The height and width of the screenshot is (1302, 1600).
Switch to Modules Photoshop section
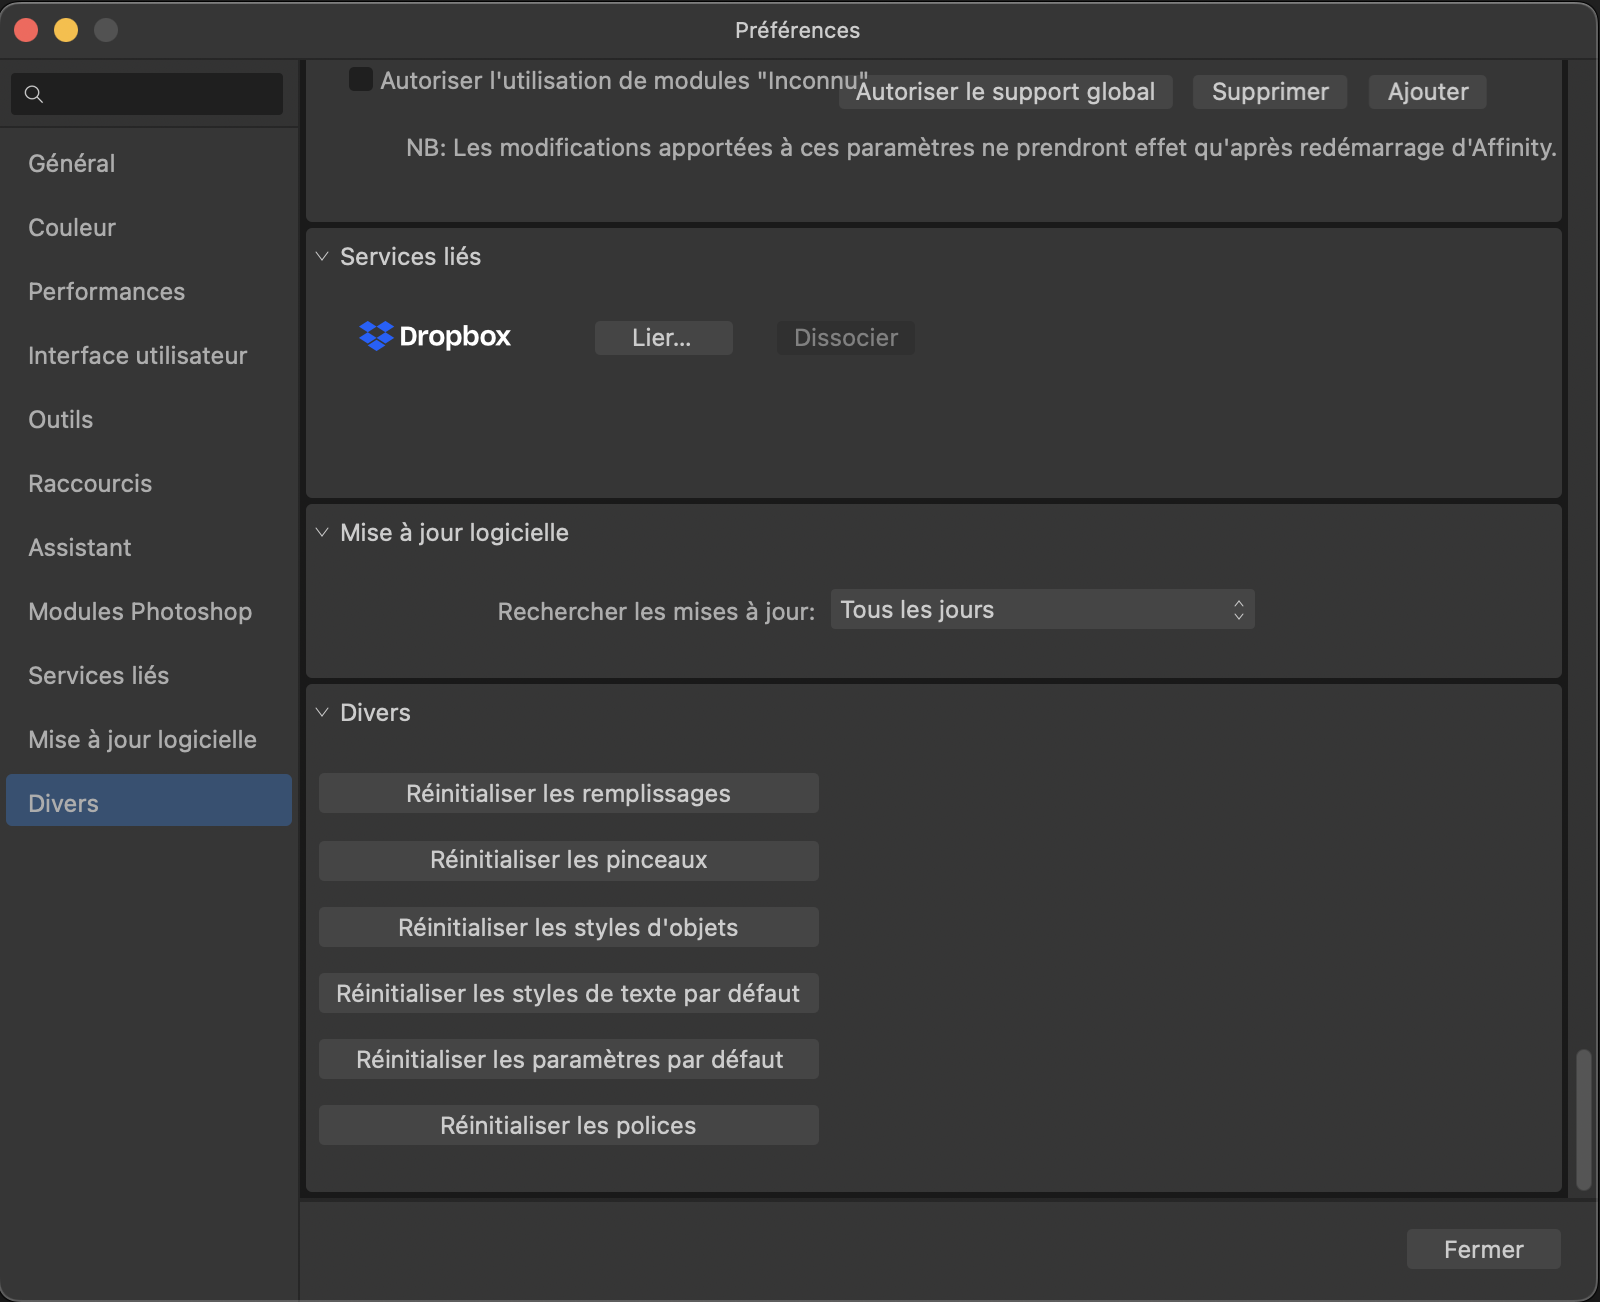tap(140, 612)
